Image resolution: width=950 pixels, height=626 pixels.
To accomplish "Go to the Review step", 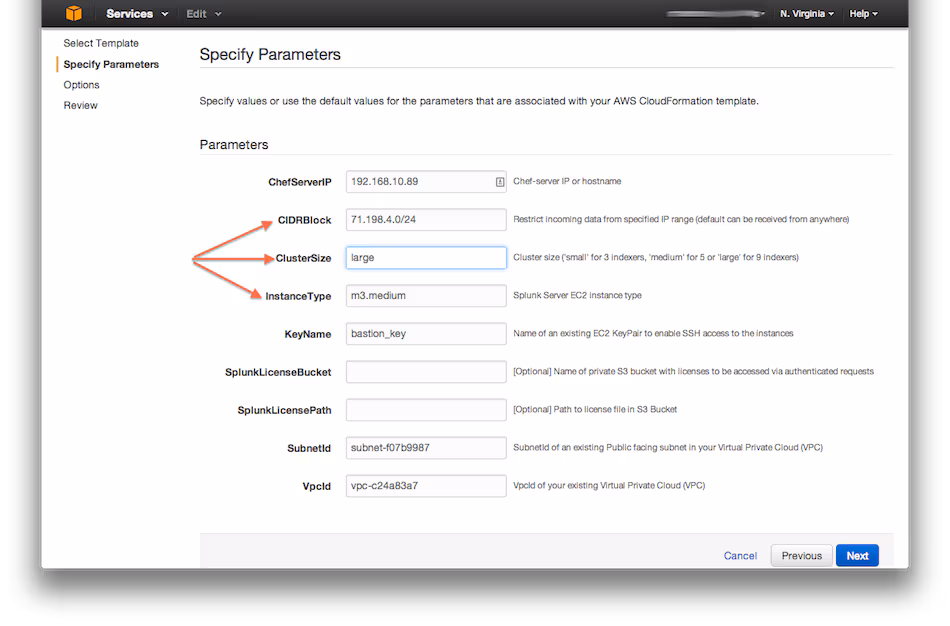I will click(x=80, y=105).
